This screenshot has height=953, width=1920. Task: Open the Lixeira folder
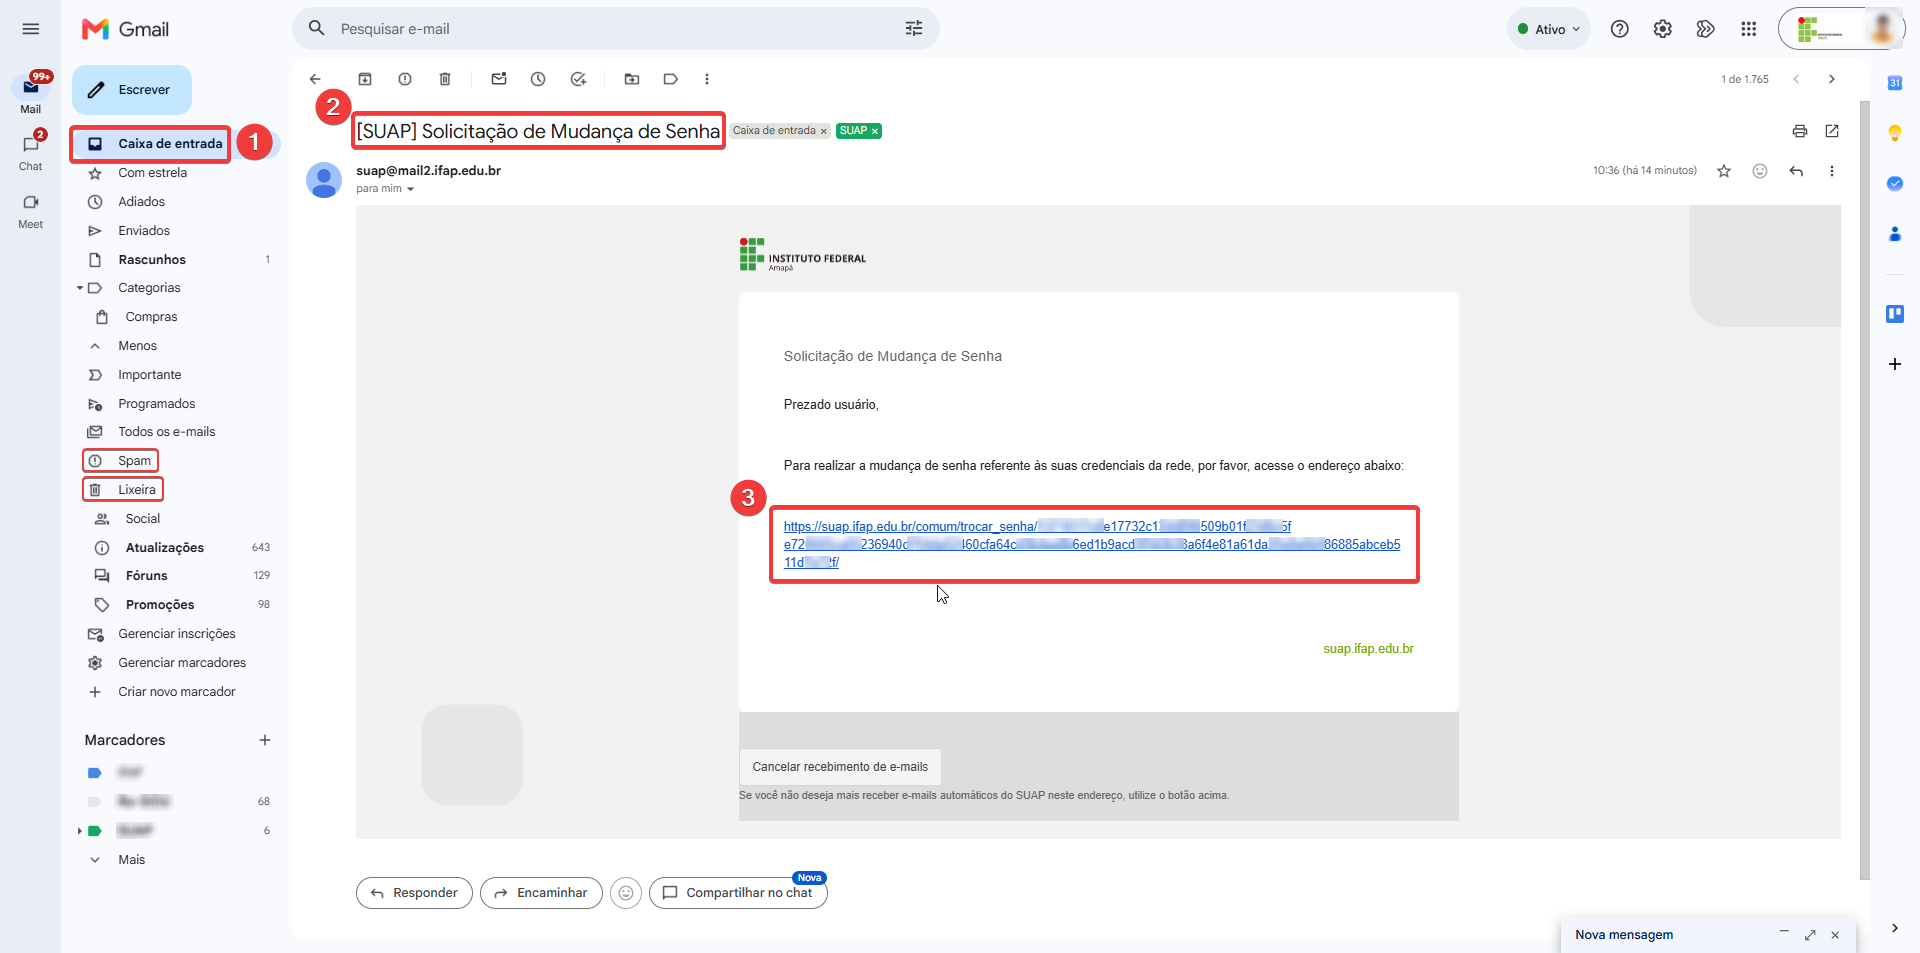pyautogui.click(x=136, y=490)
